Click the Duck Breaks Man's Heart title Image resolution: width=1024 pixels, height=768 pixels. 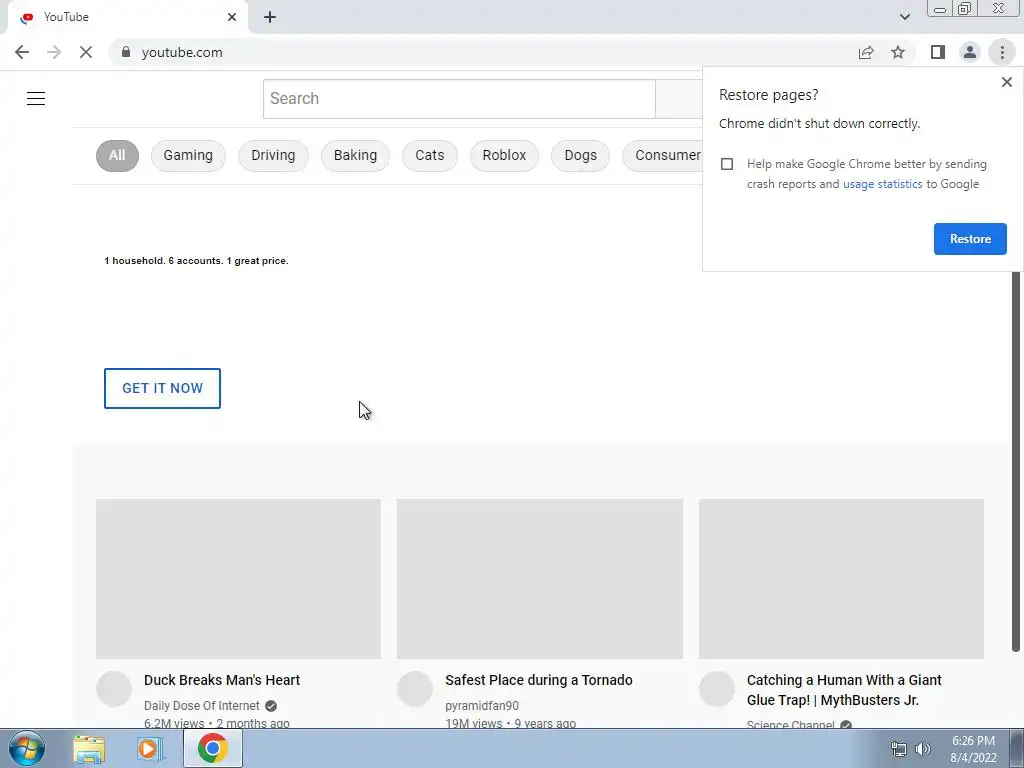(222, 680)
